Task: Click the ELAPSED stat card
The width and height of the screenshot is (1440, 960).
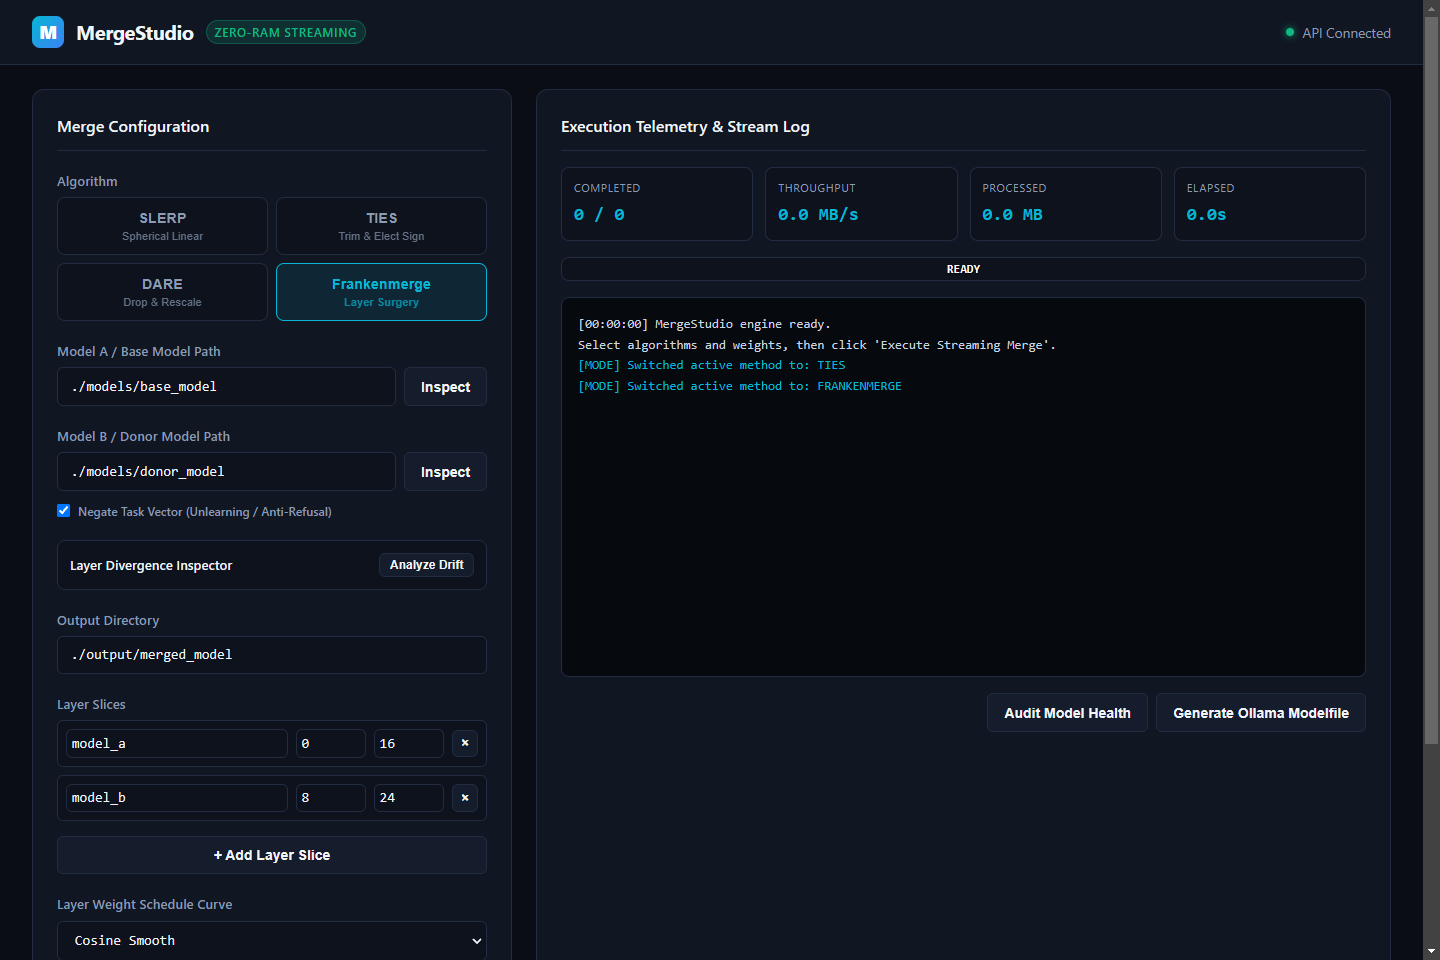Action: pos(1270,204)
